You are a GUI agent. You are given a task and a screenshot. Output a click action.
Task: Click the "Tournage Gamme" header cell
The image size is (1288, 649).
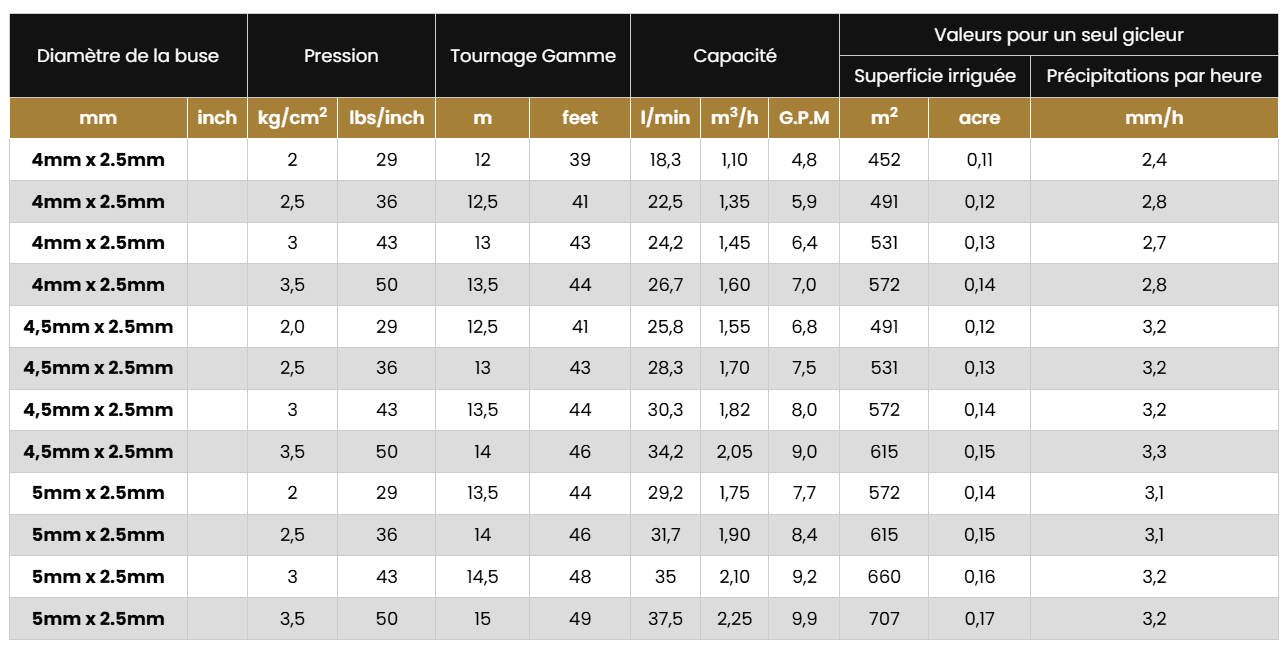click(x=533, y=56)
